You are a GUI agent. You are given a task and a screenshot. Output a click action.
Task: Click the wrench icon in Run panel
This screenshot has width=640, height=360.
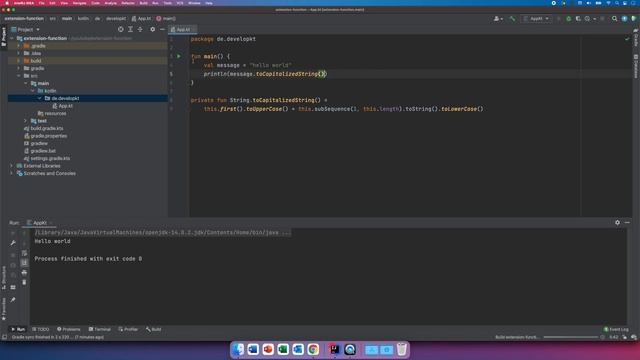click(x=13, y=243)
